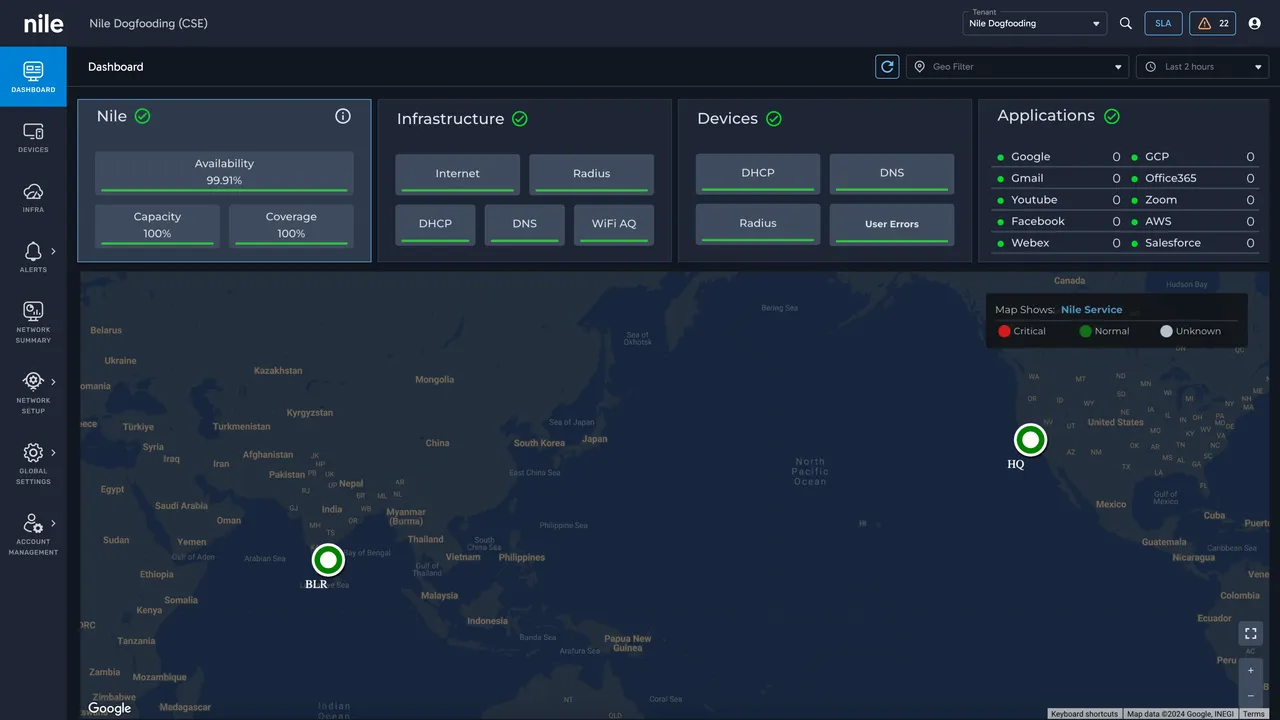1280x720 pixels.
Task: Open the Tenant dropdown
Action: tap(1034, 23)
